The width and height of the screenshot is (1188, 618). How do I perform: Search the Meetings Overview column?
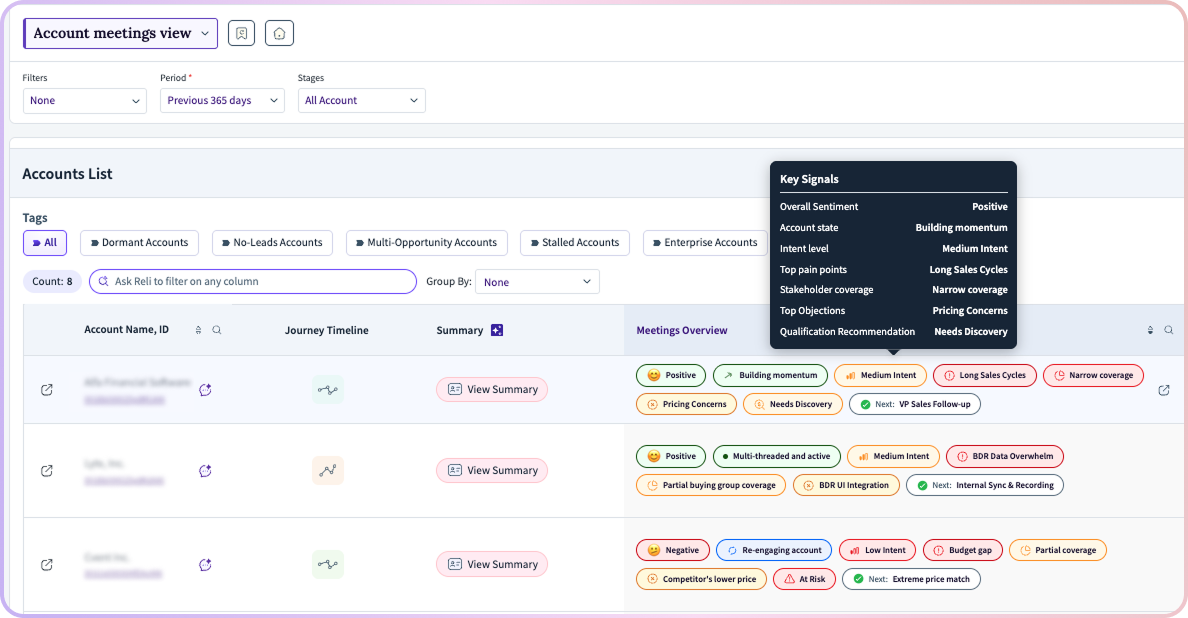tap(1169, 330)
